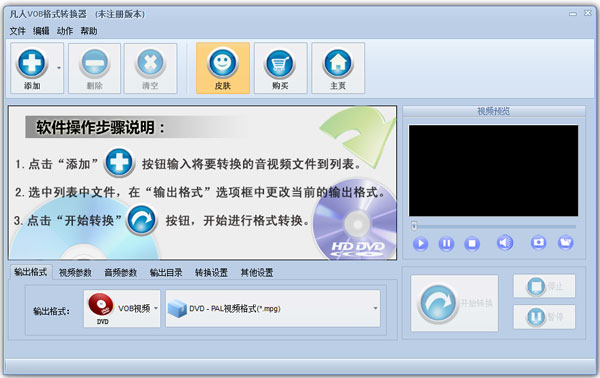This screenshot has width=600, height=378.
Task: Switch to the 音频参数 tab
Action: pos(121,272)
